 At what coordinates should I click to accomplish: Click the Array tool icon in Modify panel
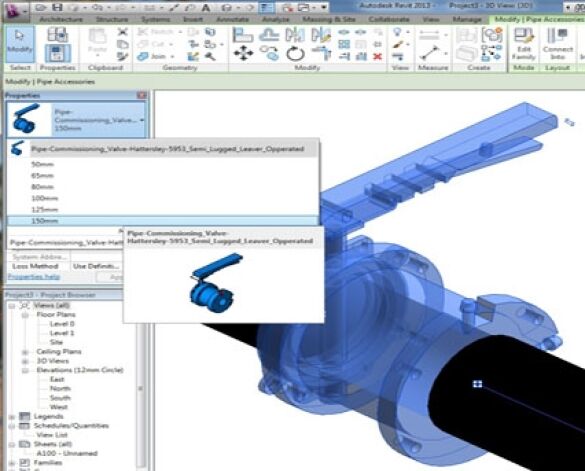(x=344, y=44)
